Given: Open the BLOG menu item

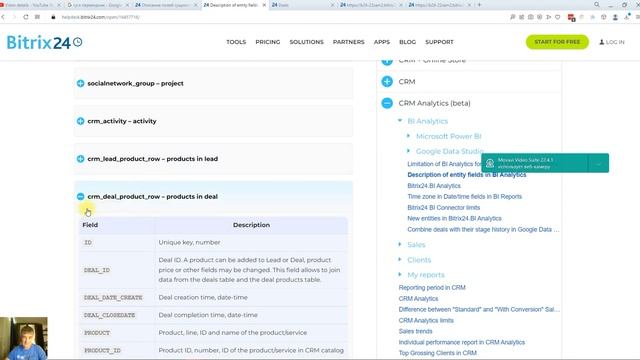Looking at the screenshot, I should pos(407,42).
